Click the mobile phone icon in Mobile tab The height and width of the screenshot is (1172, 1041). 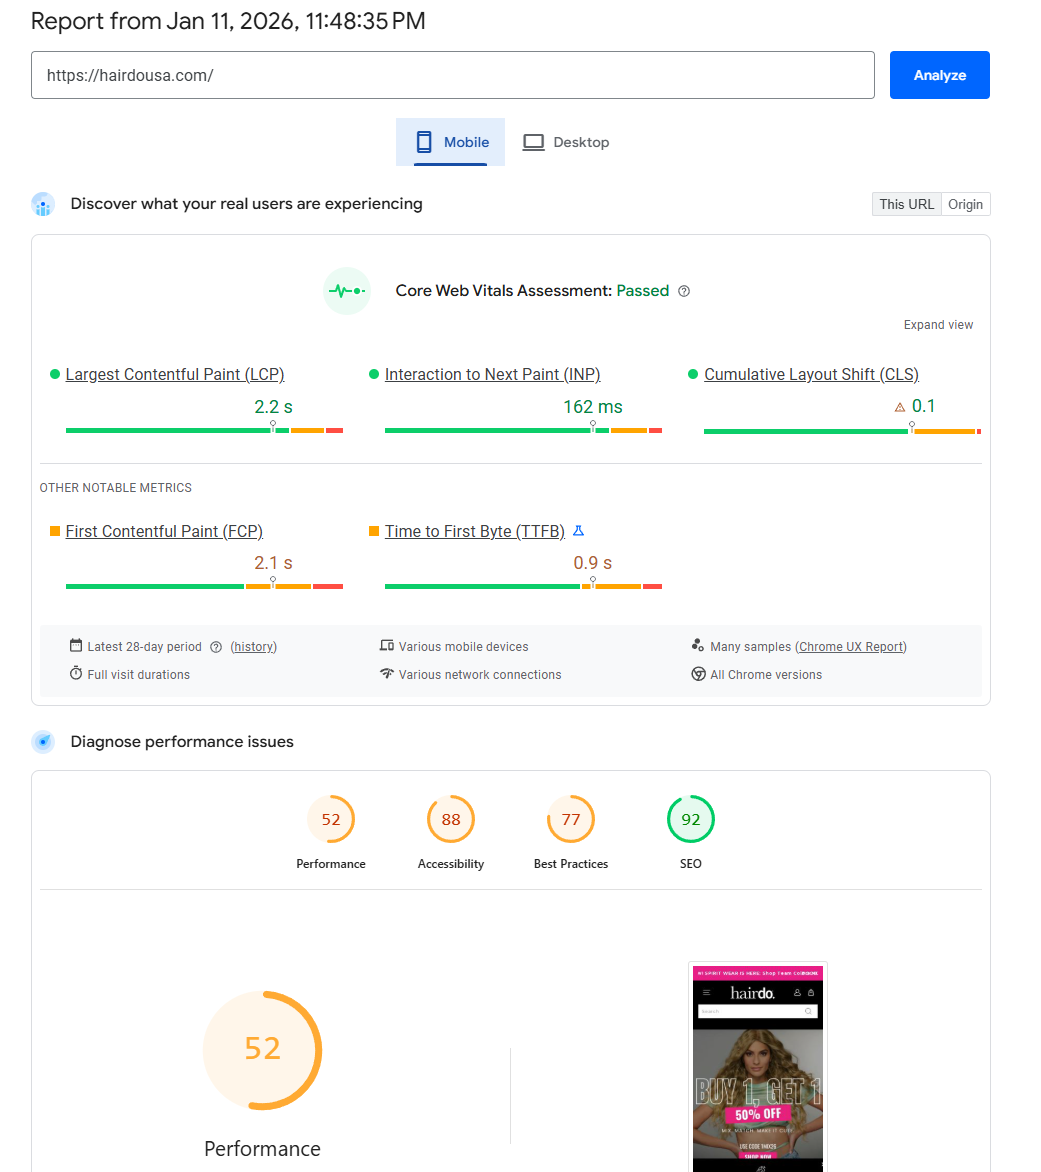(424, 142)
